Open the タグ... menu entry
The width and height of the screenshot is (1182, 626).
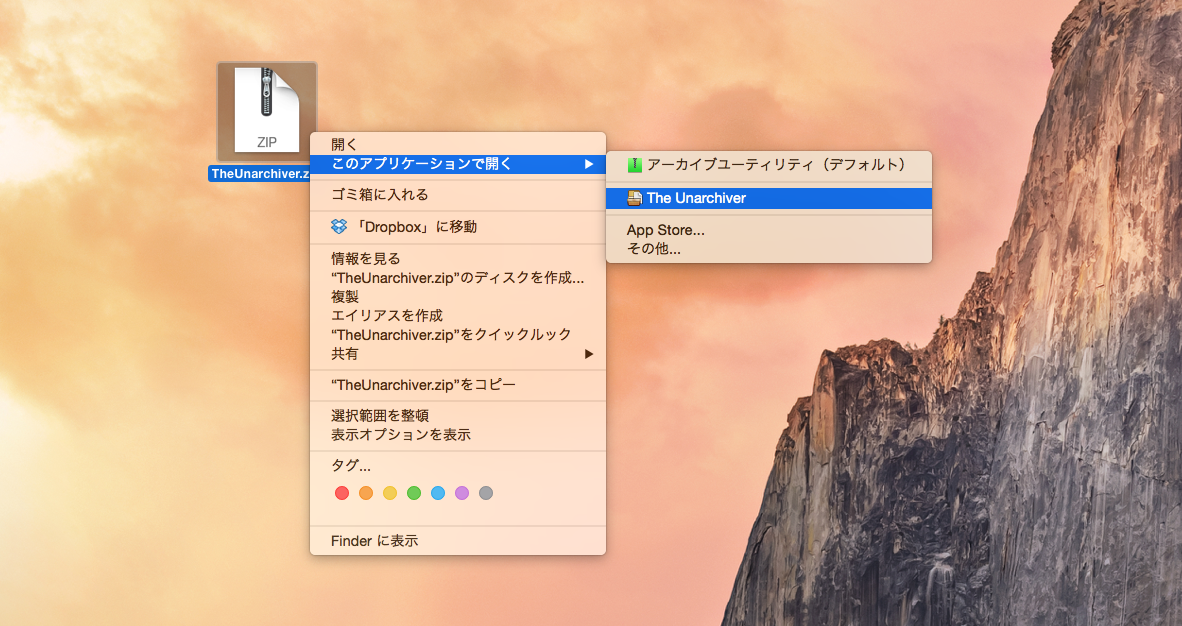coord(458,465)
